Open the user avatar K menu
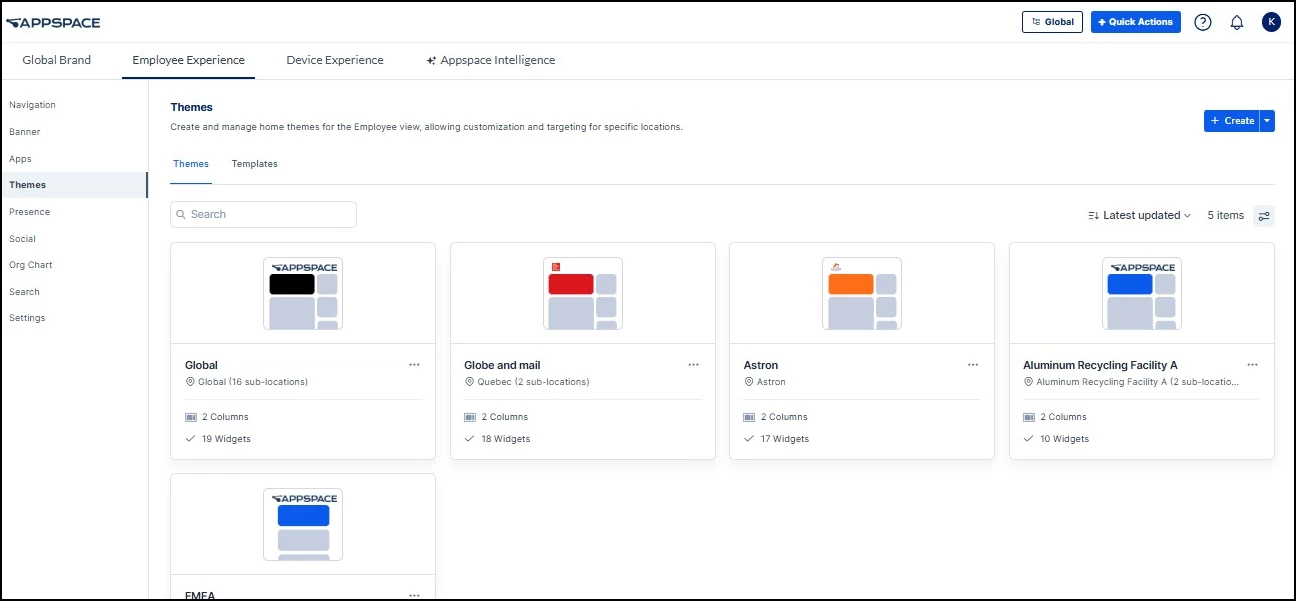The height and width of the screenshot is (601, 1296). coord(1271,22)
